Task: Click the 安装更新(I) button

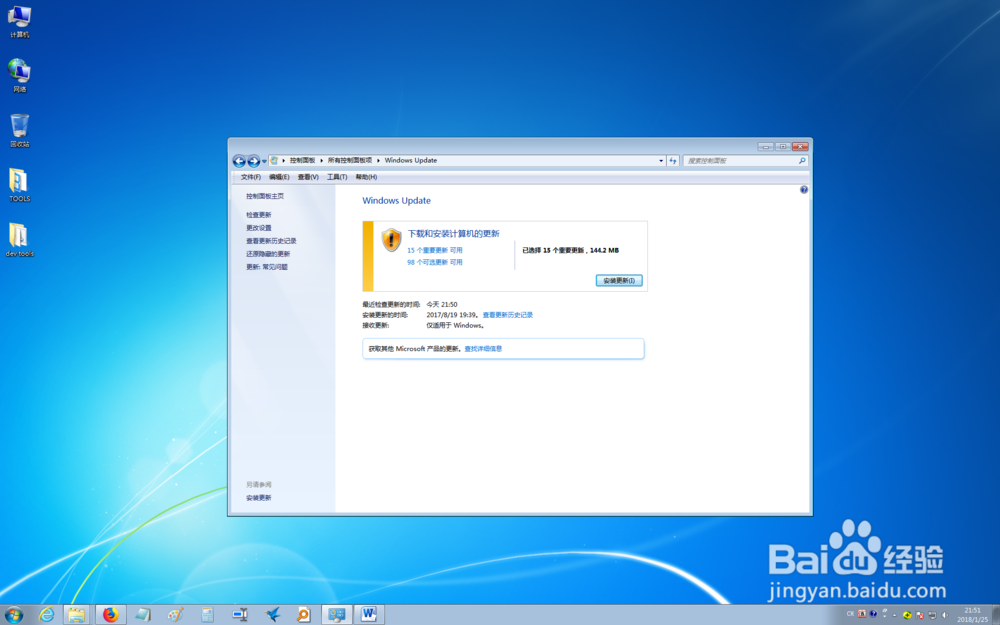Action: point(619,281)
